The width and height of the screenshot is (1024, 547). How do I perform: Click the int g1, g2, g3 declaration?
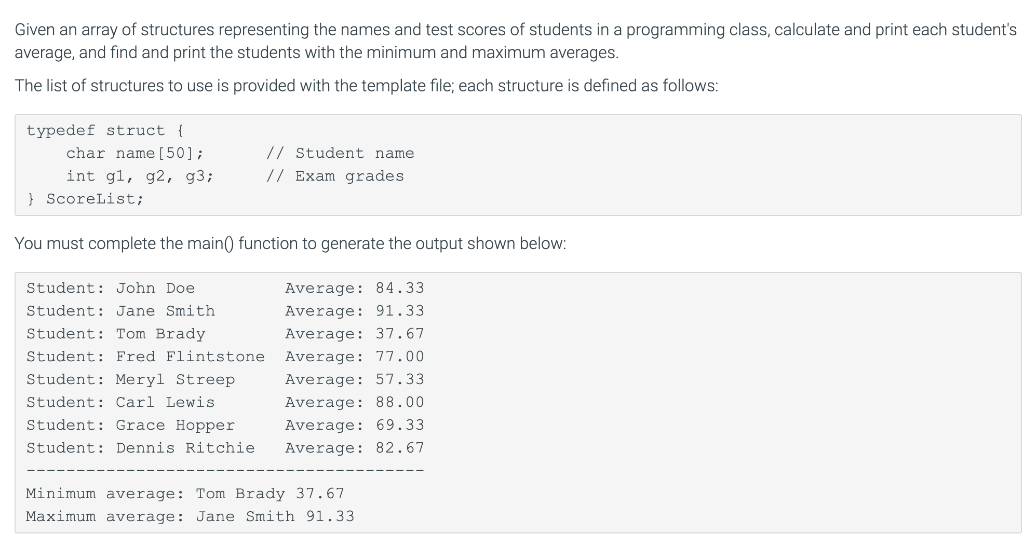(139, 176)
